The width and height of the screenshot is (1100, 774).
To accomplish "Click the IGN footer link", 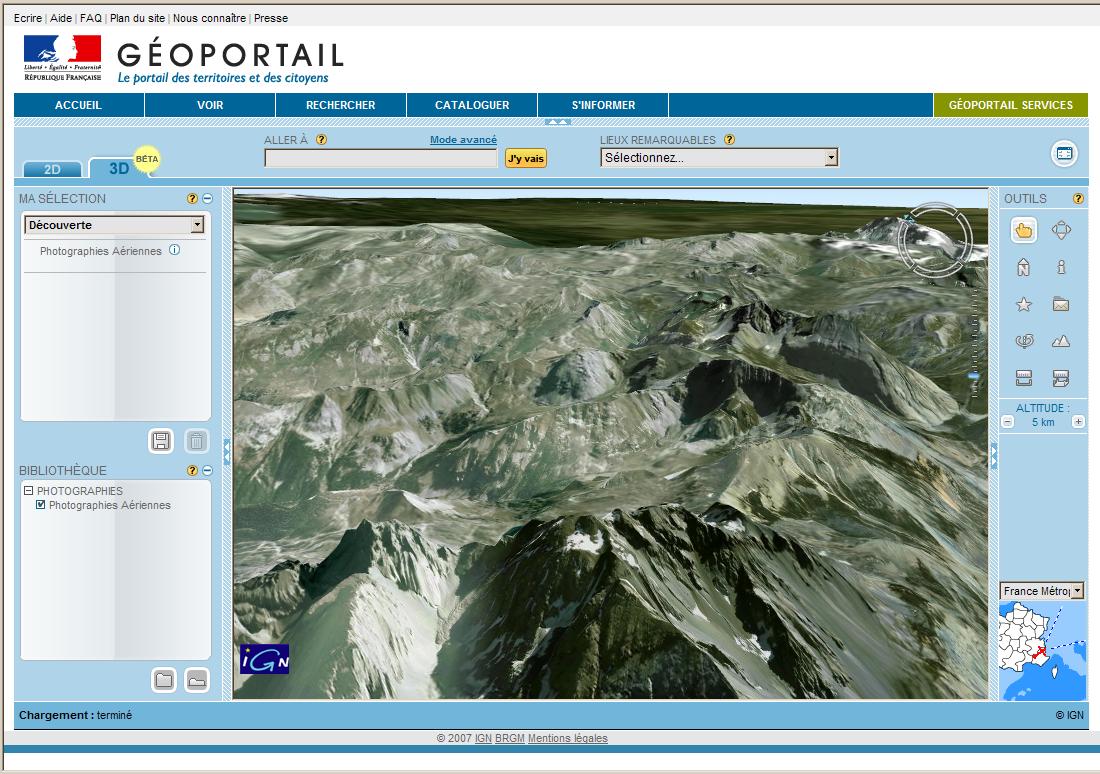I will coord(483,738).
